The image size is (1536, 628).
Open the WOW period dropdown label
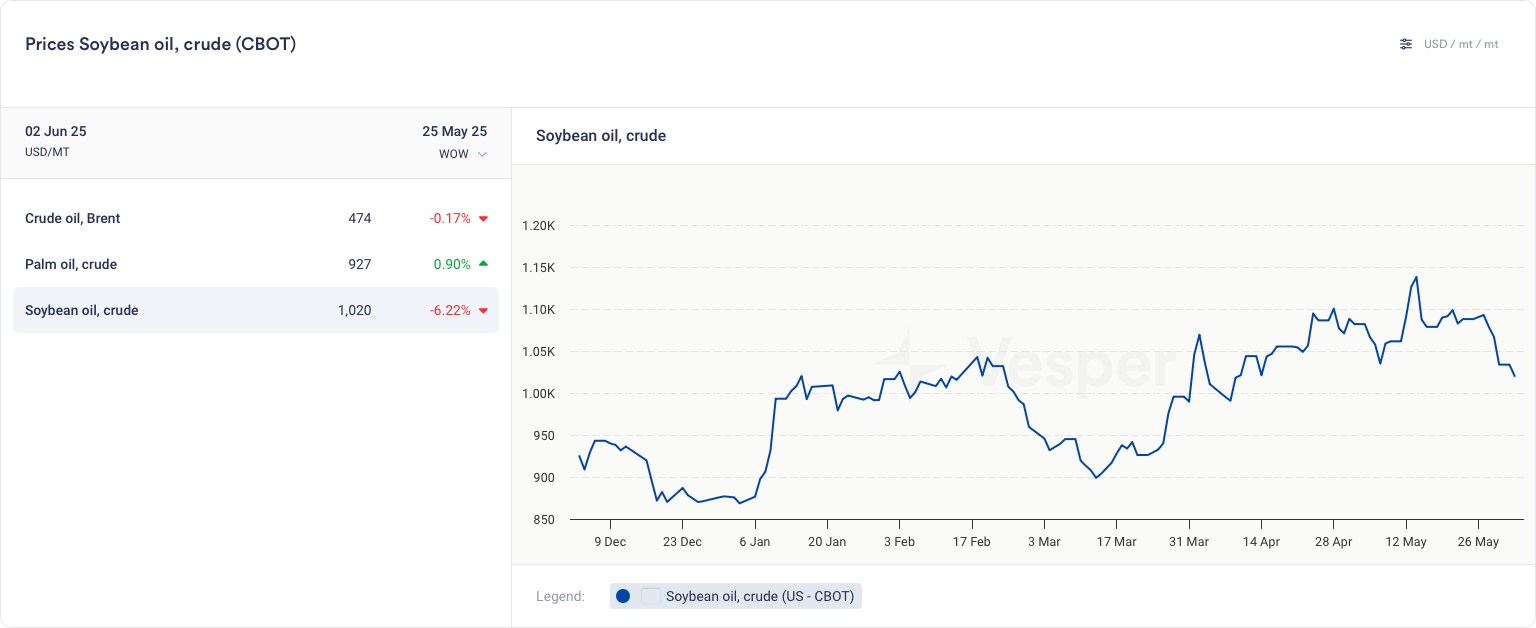453,154
